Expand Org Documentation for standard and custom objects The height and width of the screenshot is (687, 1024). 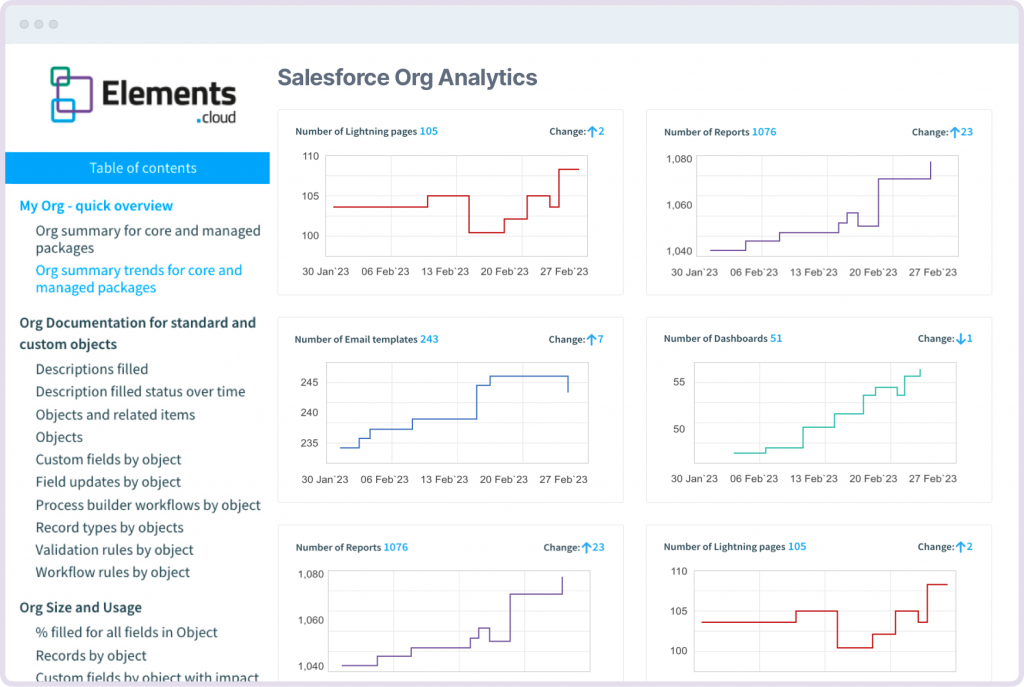(138, 333)
